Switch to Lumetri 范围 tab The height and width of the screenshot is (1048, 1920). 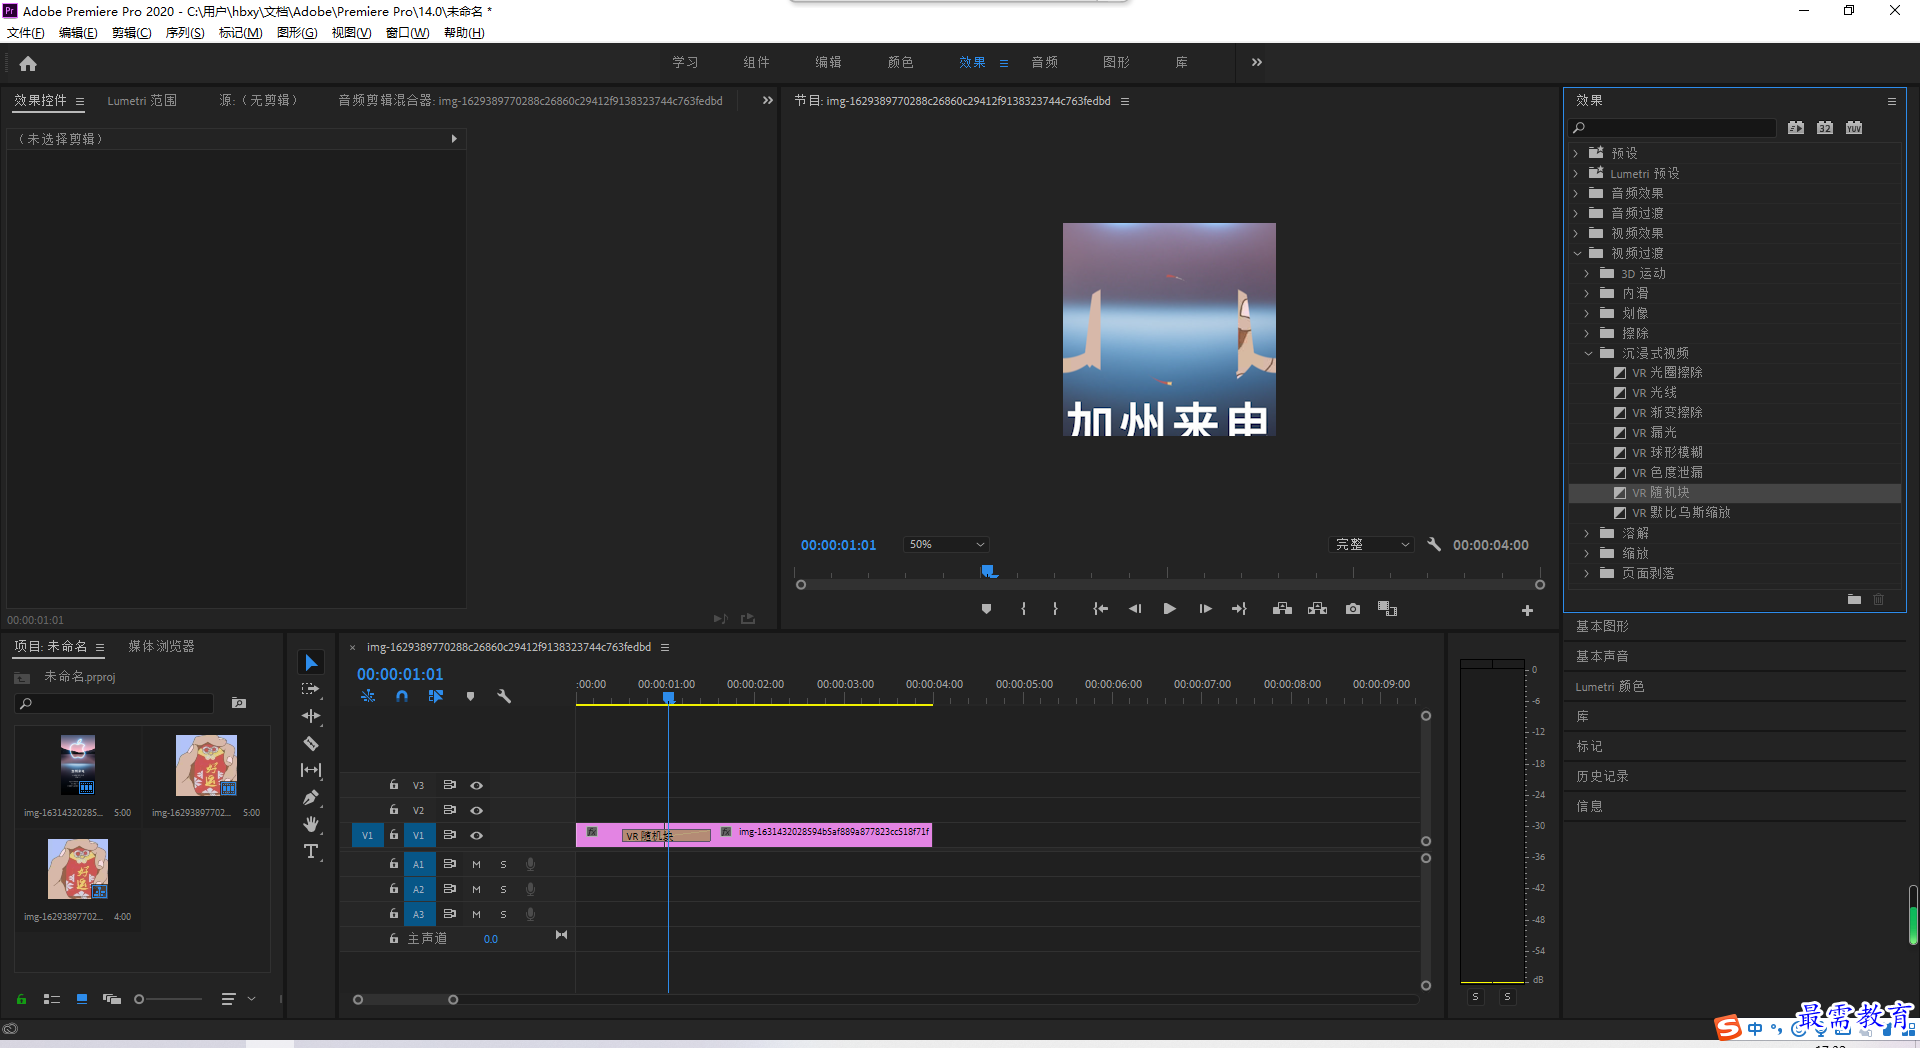(x=142, y=100)
